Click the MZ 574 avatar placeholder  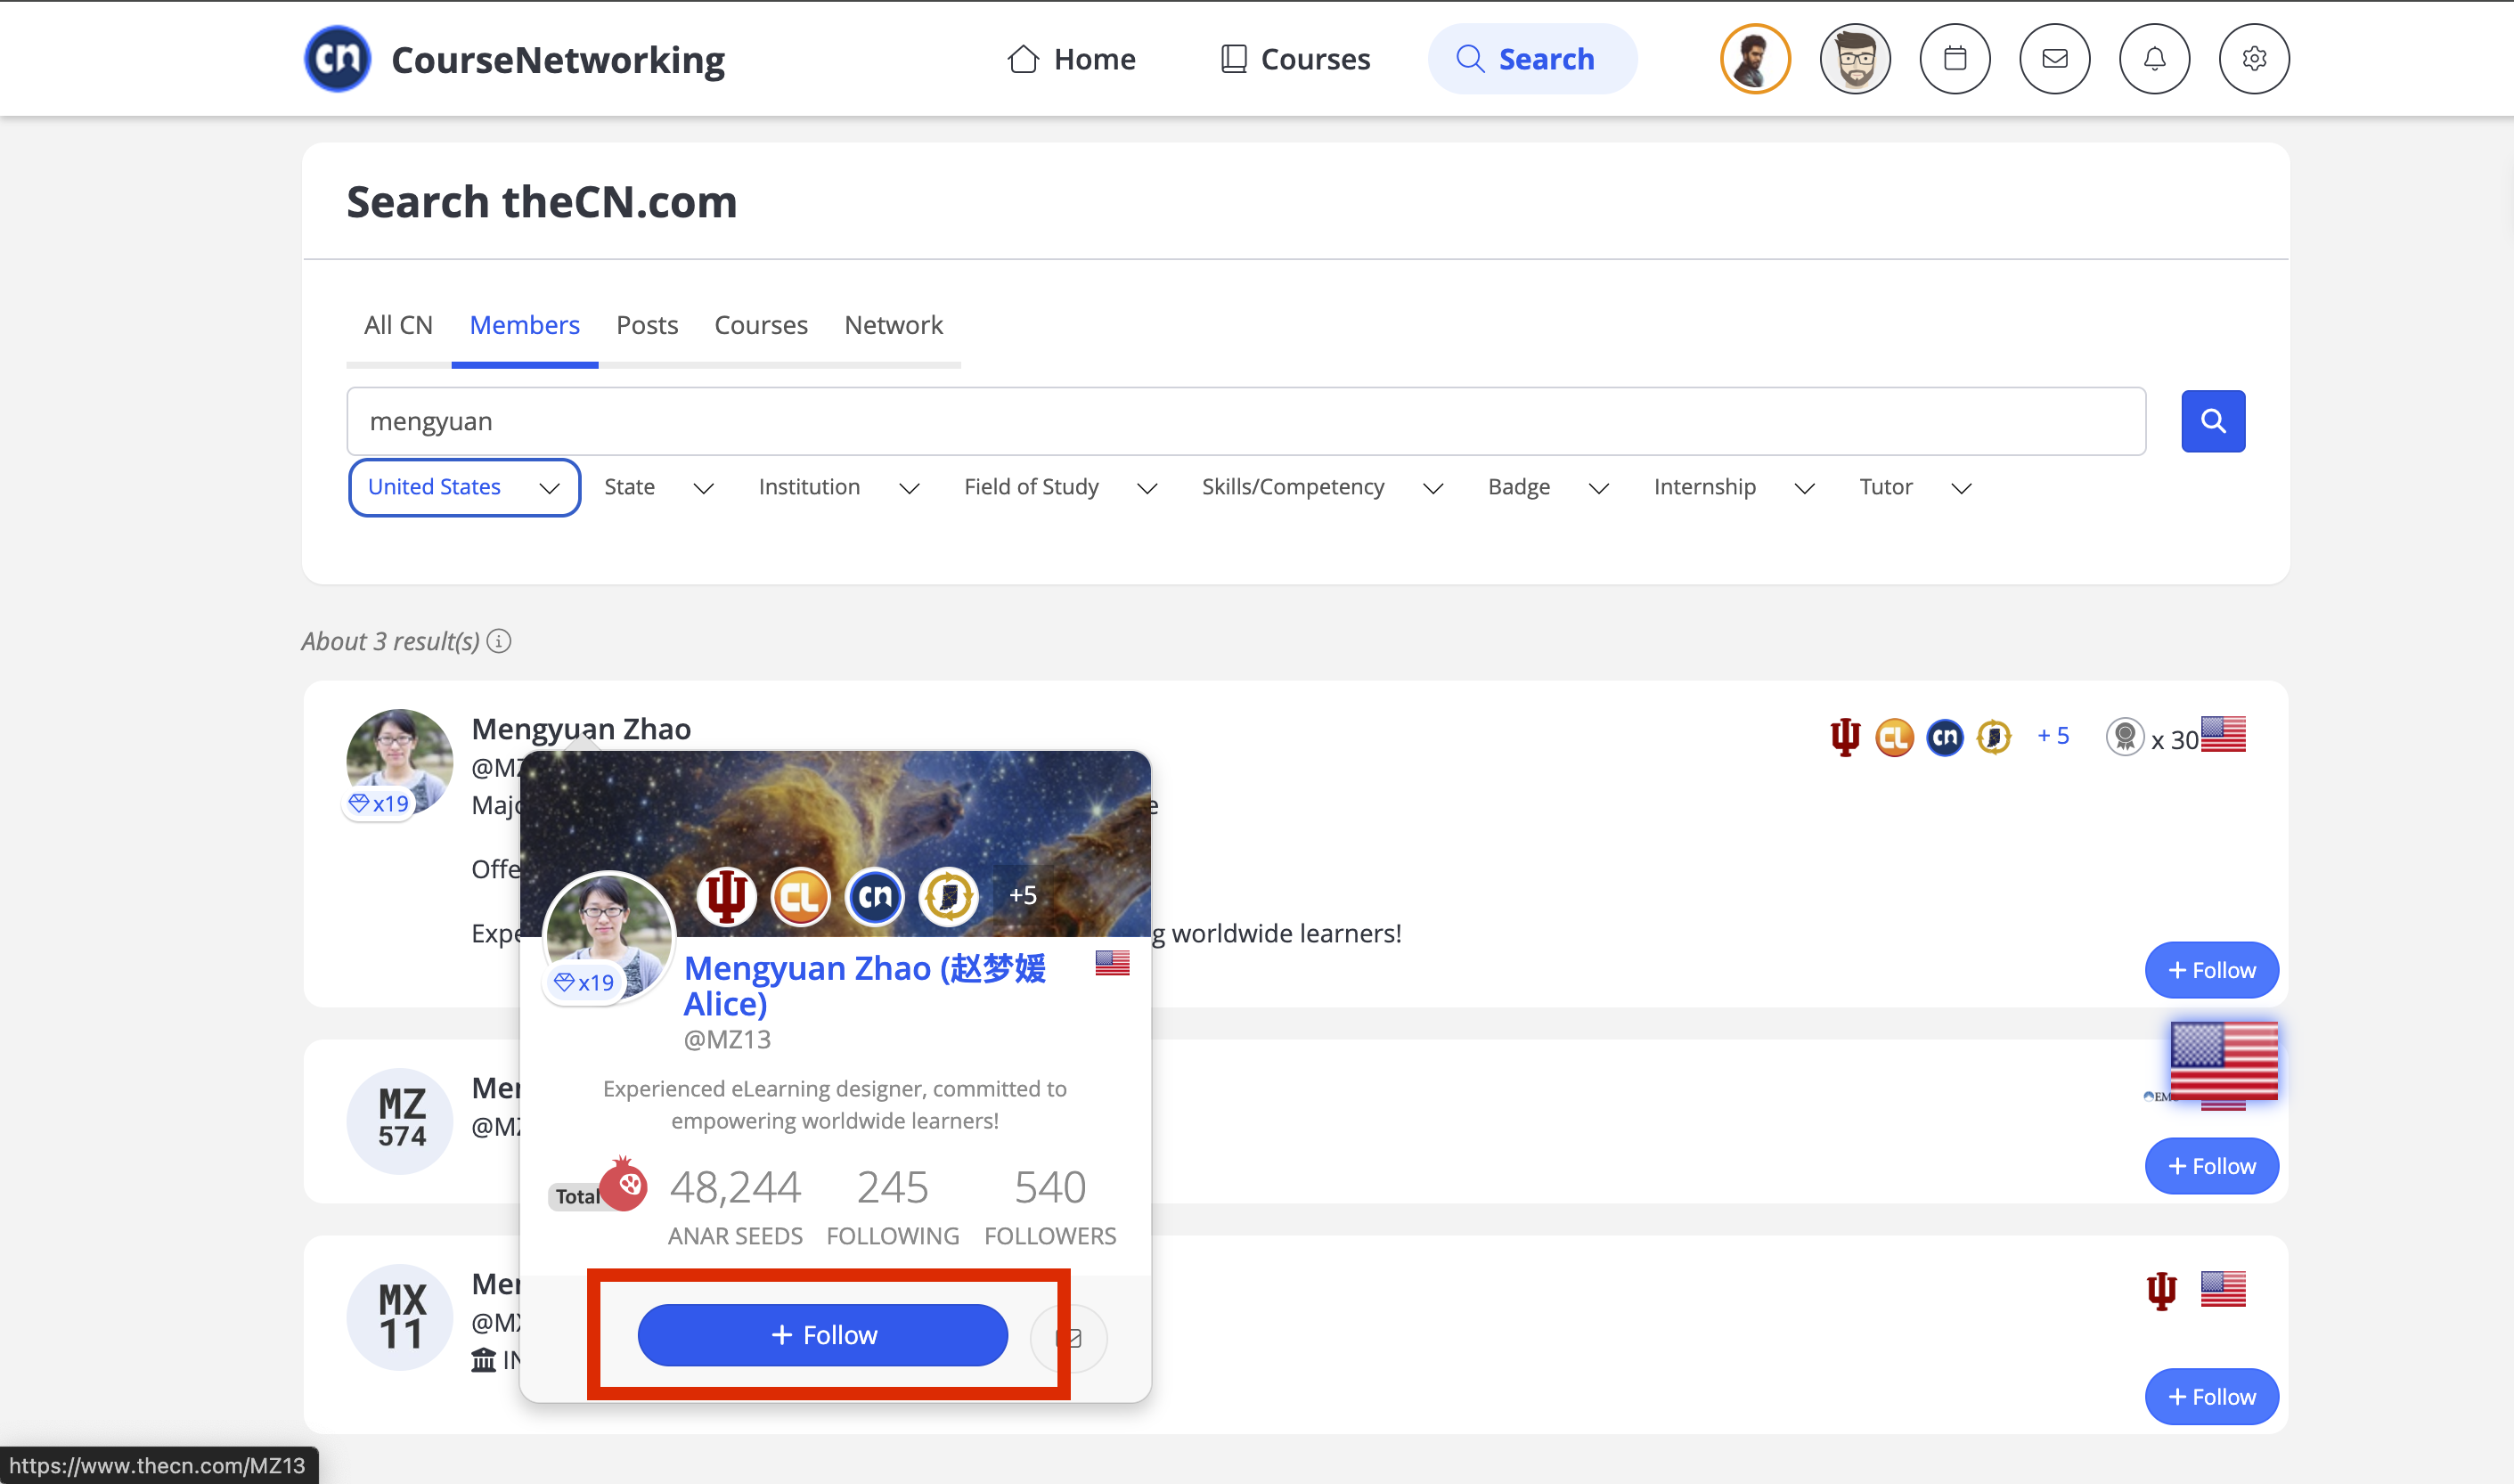[401, 1120]
